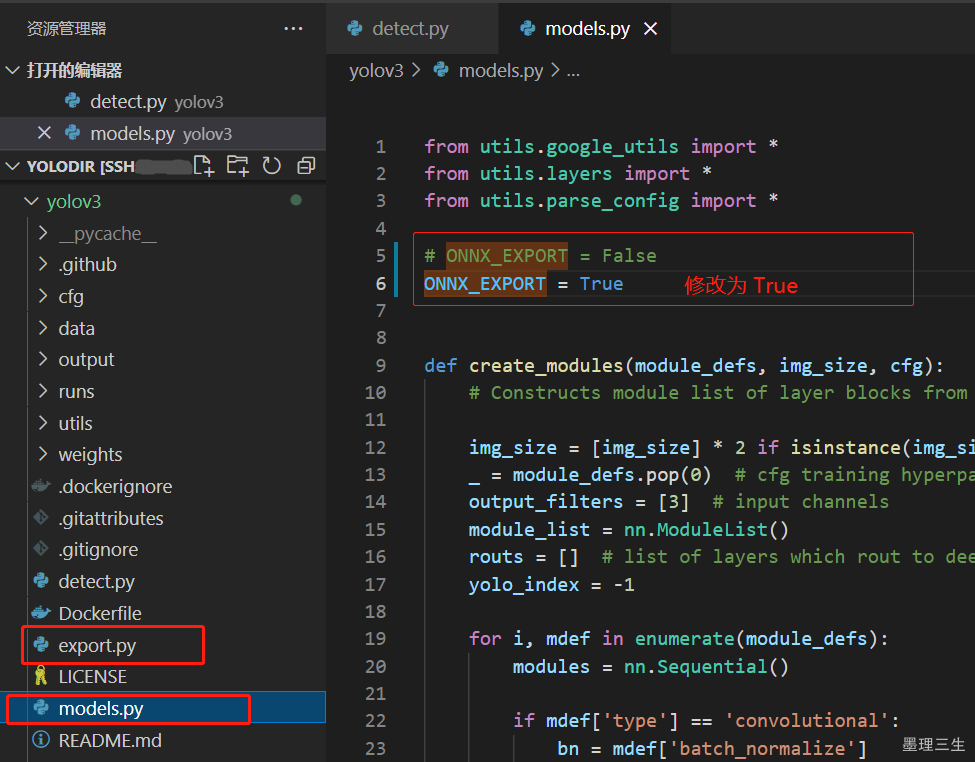Open export.py in the file tree

(x=97, y=646)
